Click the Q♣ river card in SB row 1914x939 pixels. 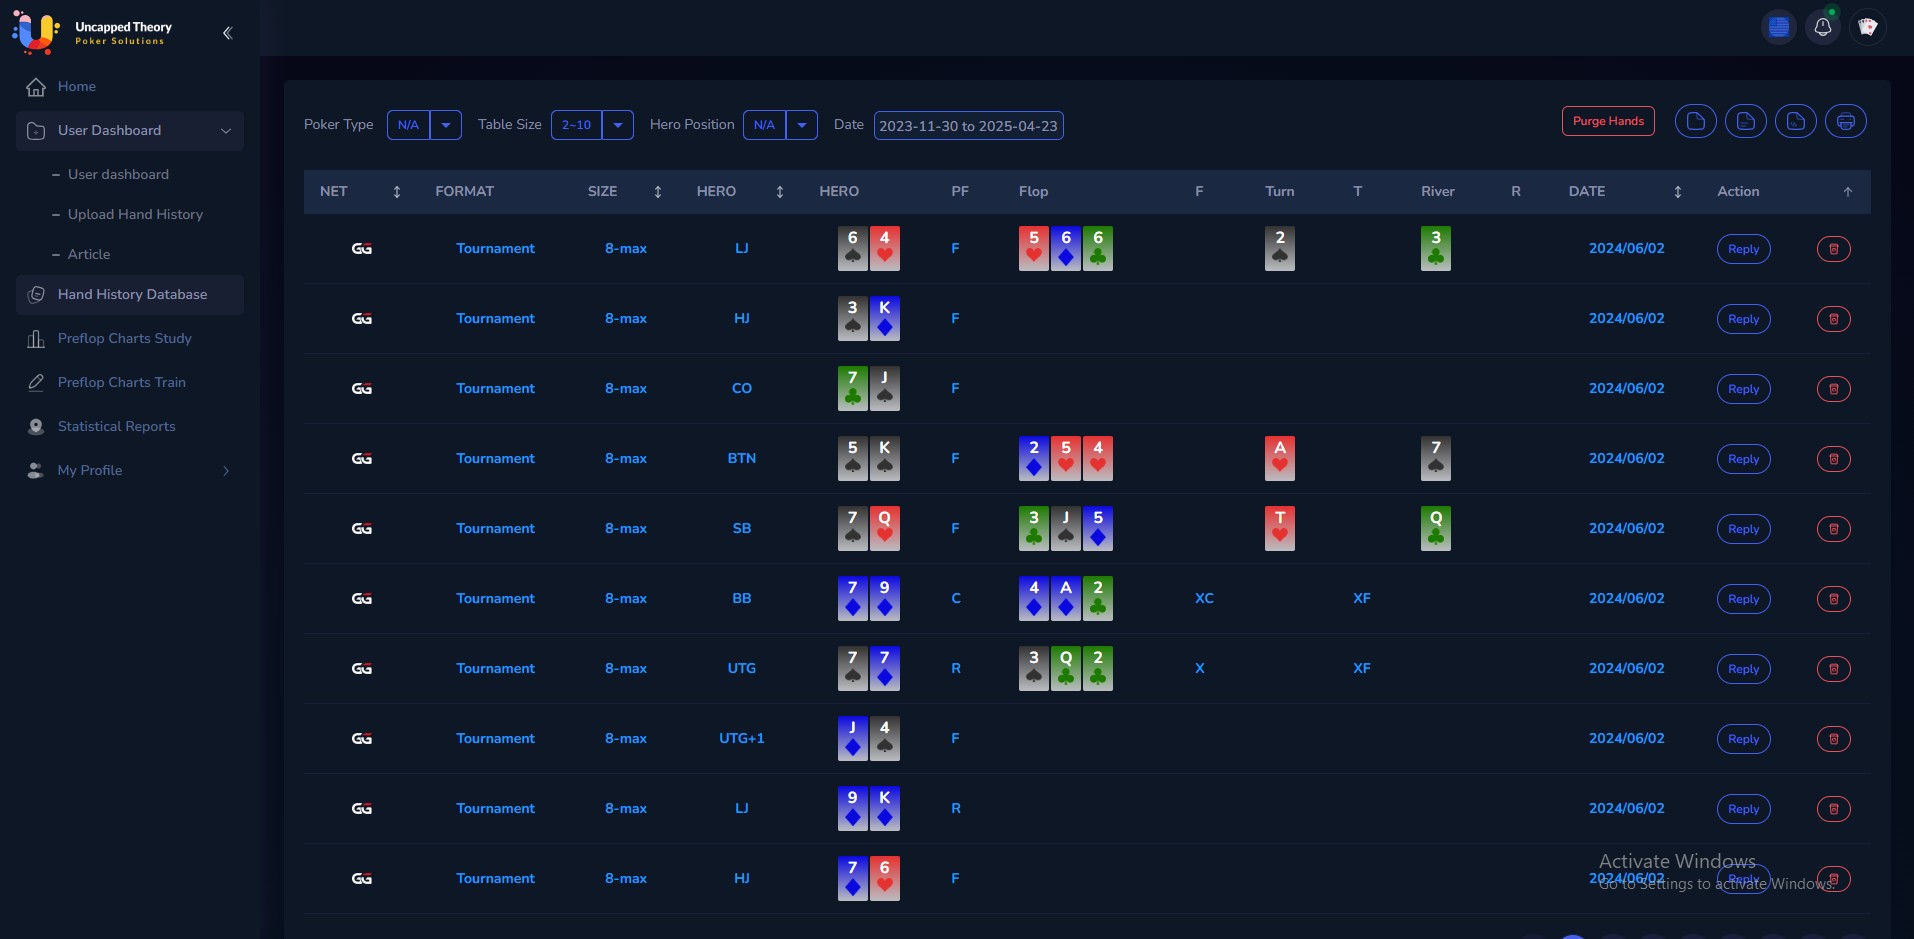tap(1435, 528)
